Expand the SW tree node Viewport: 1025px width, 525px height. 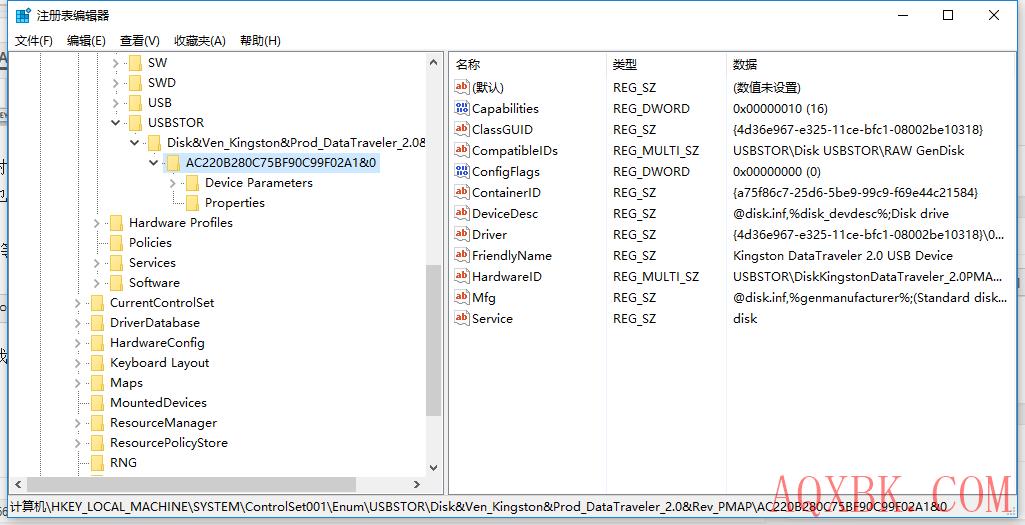coord(116,63)
